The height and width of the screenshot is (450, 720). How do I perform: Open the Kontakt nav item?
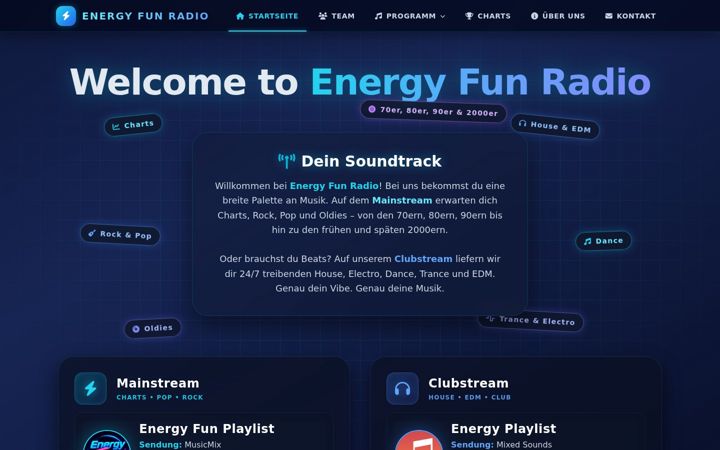(x=630, y=16)
